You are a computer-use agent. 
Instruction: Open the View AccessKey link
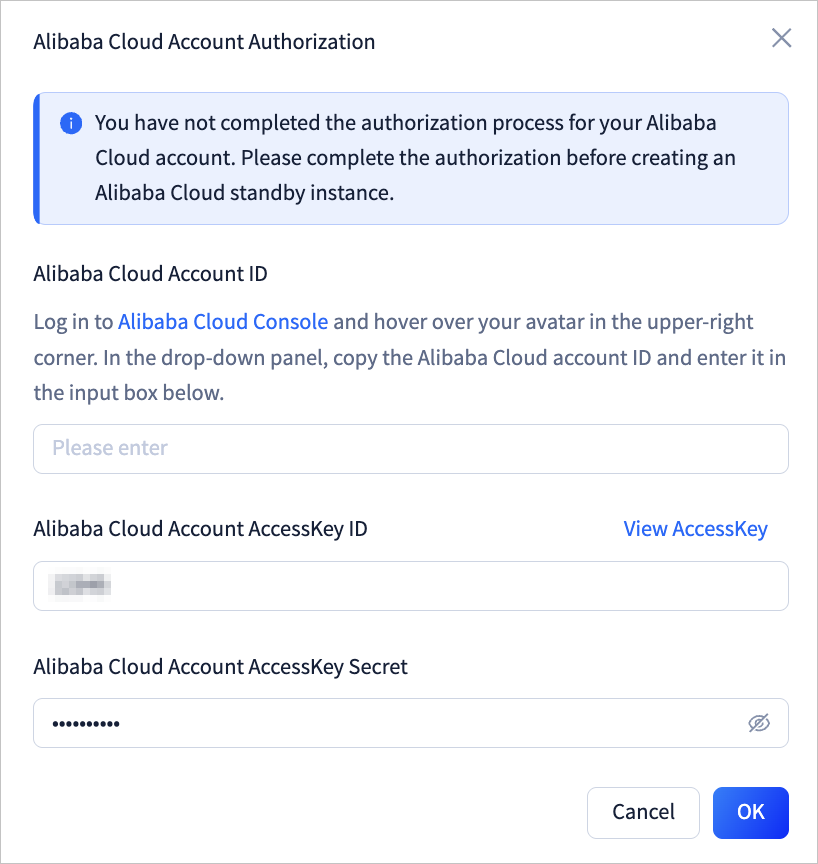[x=695, y=529]
